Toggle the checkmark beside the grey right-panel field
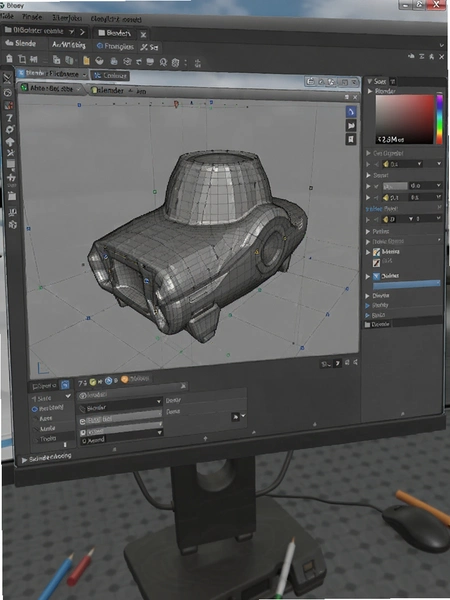This screenshot has height=600, width=450. (x=376, y=186)
